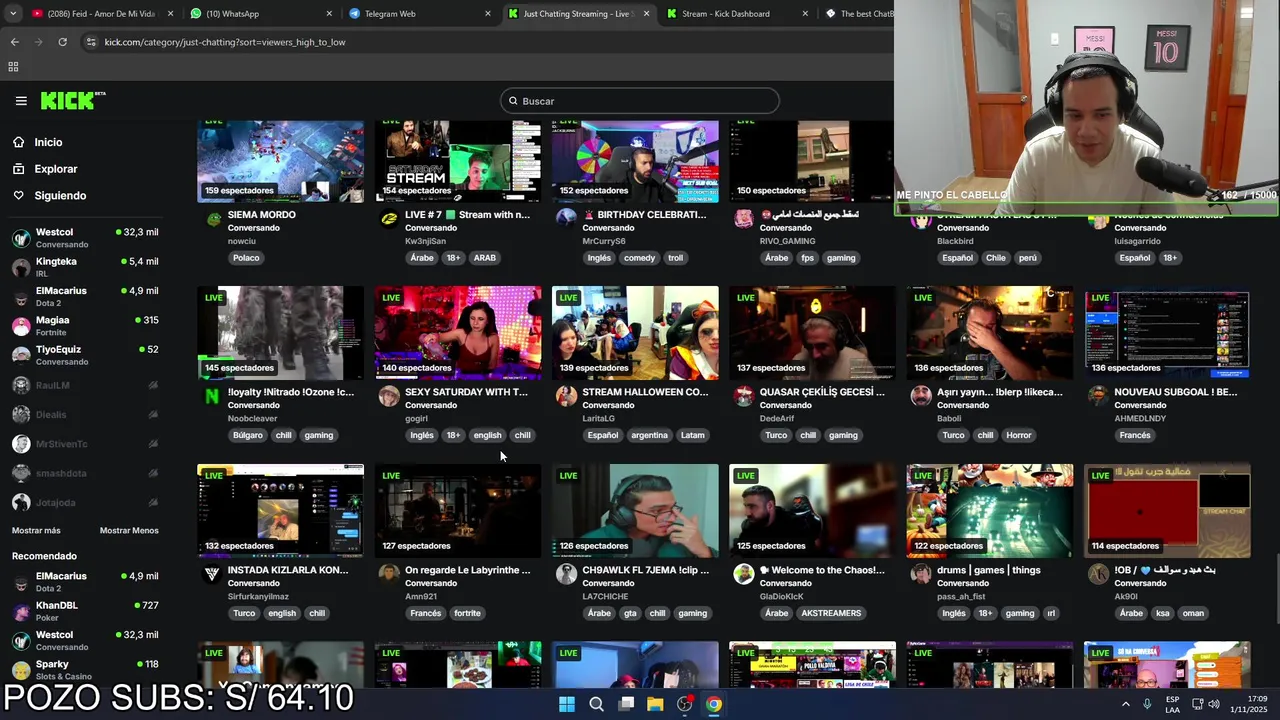Screen dimensions: 1280x720
Task: Reload the page with the refresh icon
Action: tap(62, 42)
